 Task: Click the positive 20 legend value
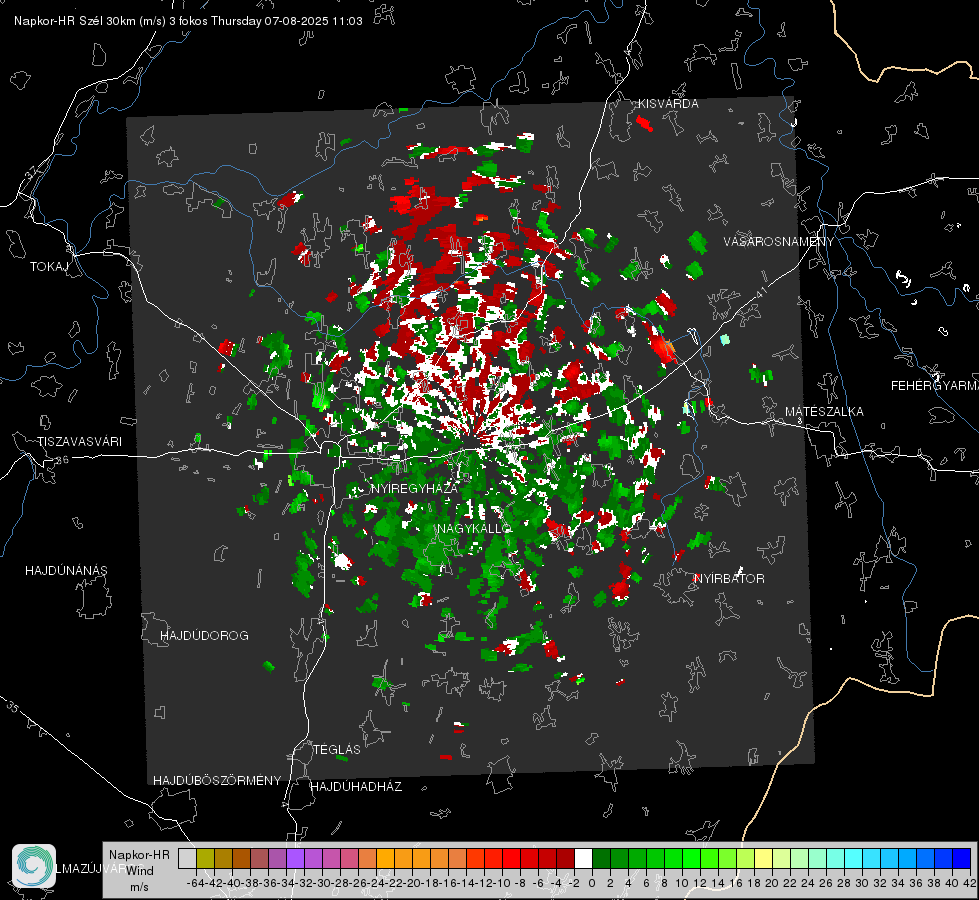pyautogui.click(x=772, y=883)
